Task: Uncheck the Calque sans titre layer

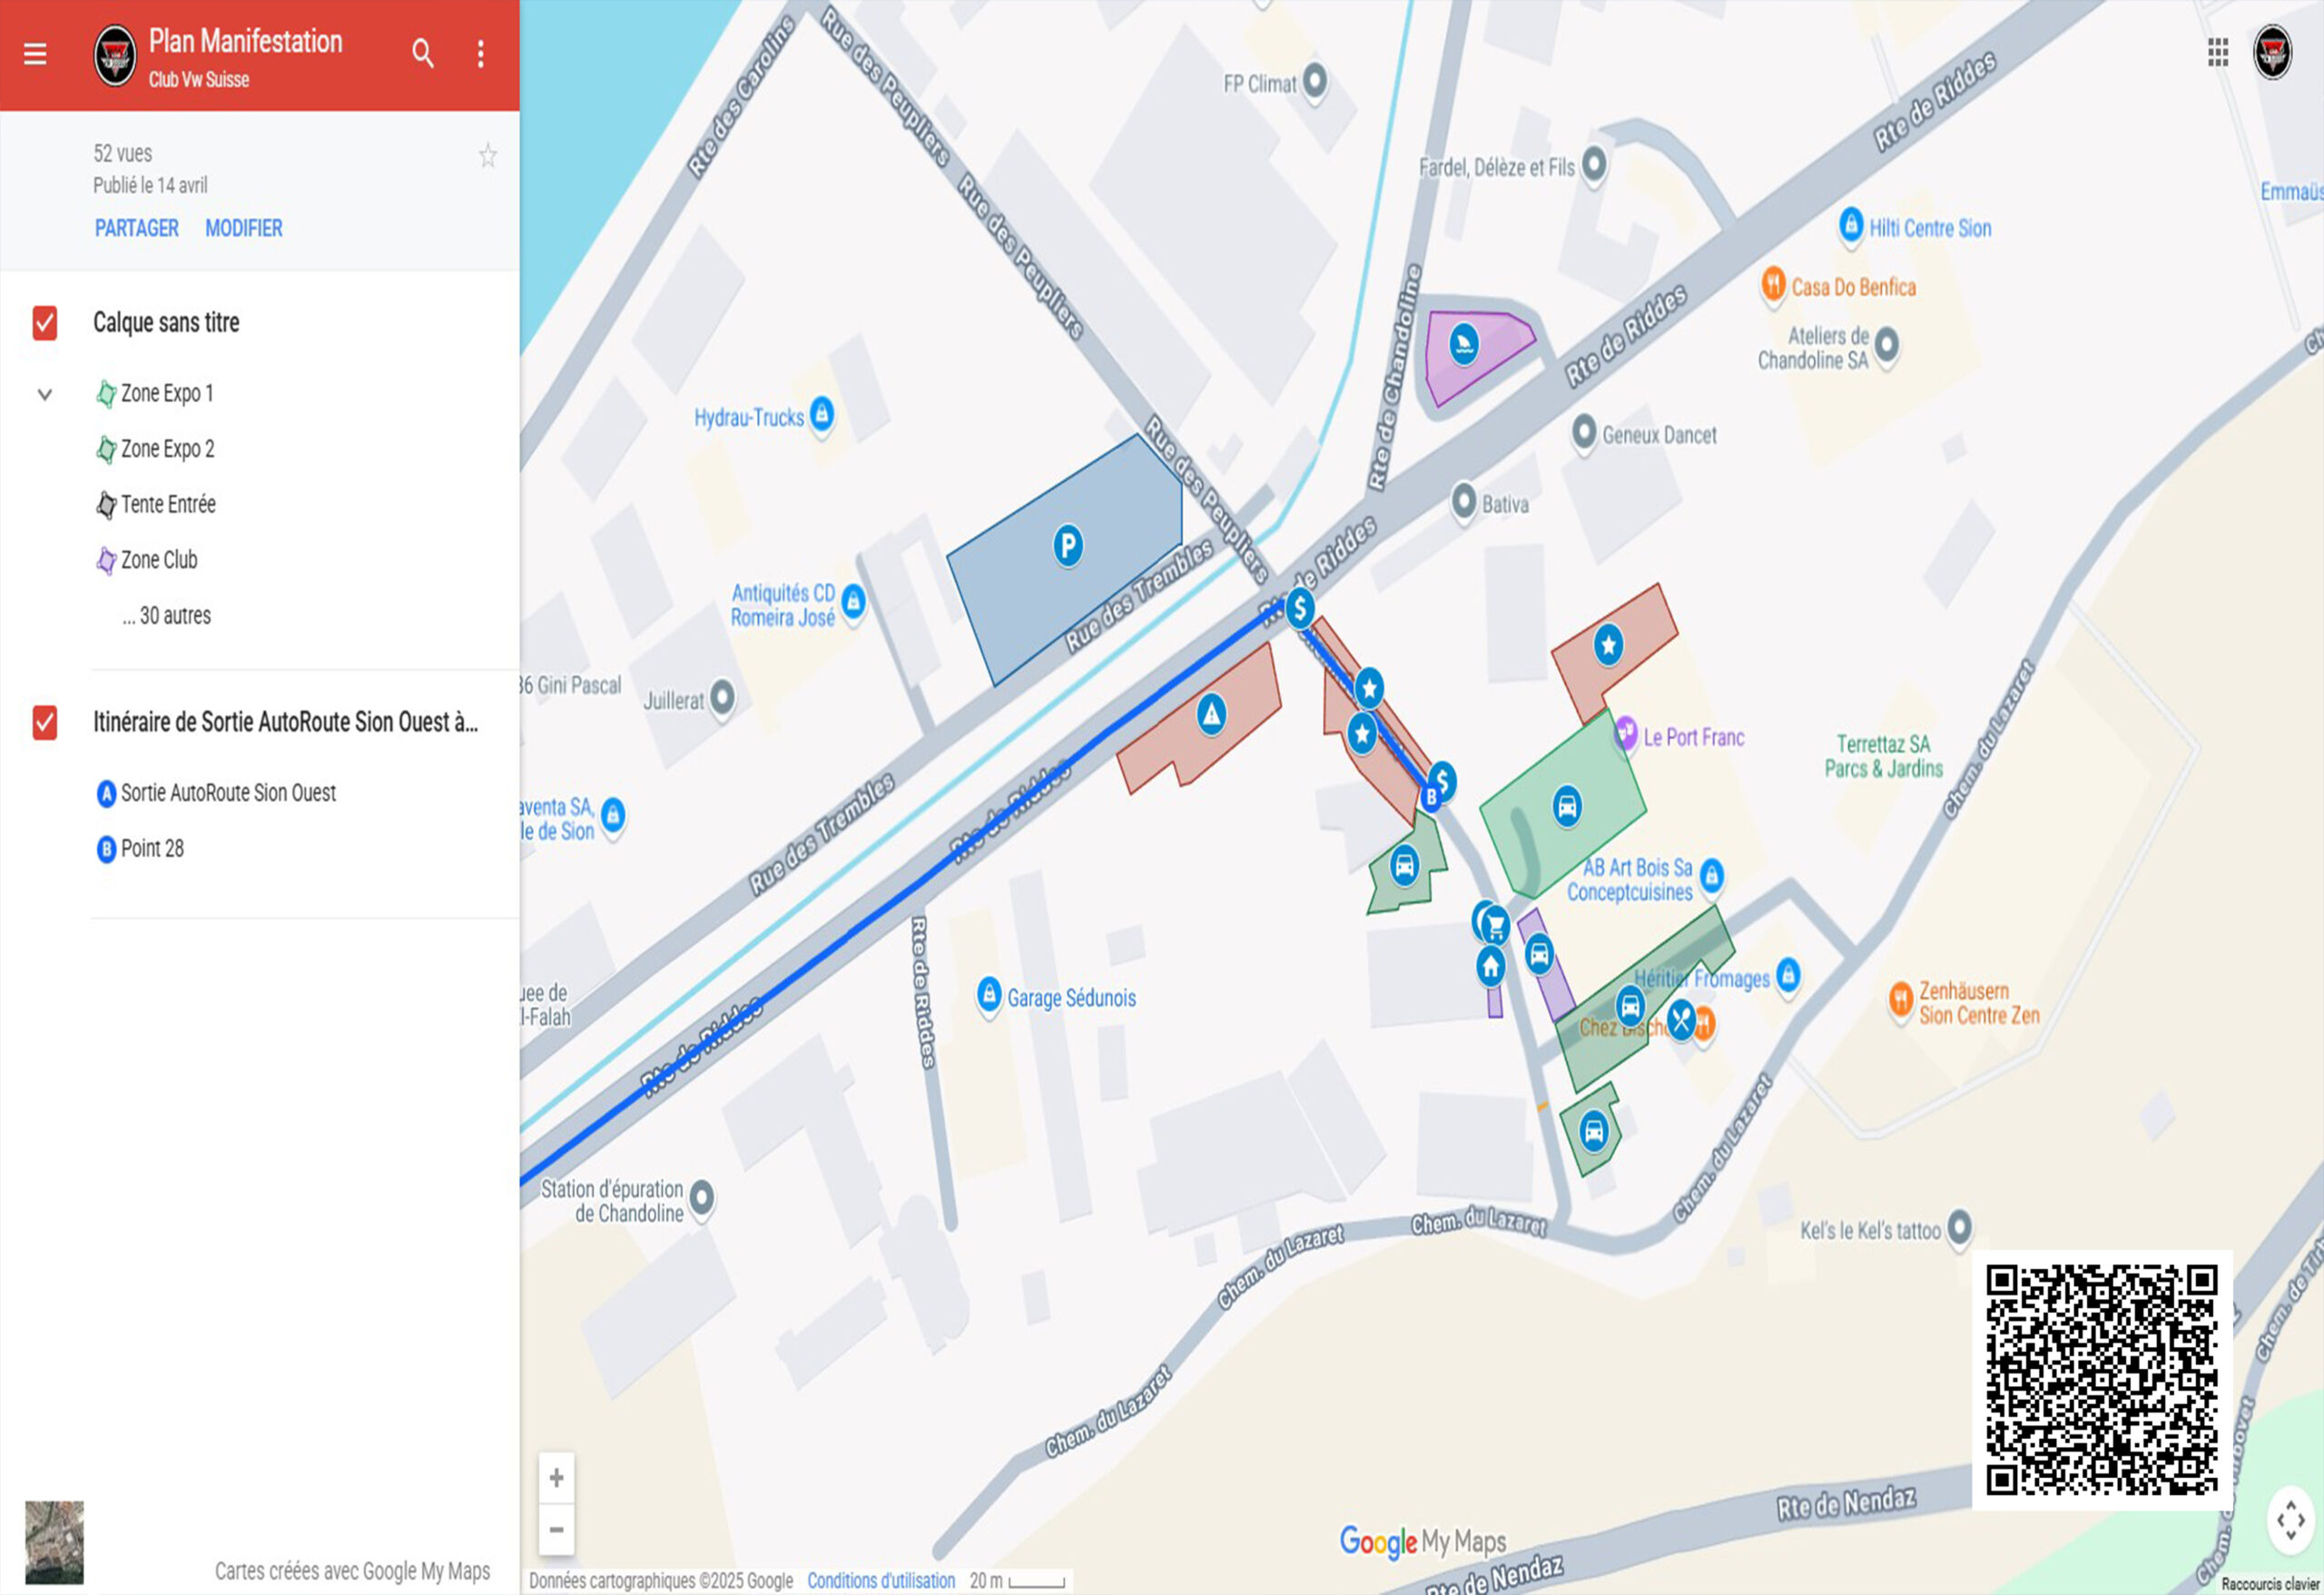Action: click(x=45, y=323)
